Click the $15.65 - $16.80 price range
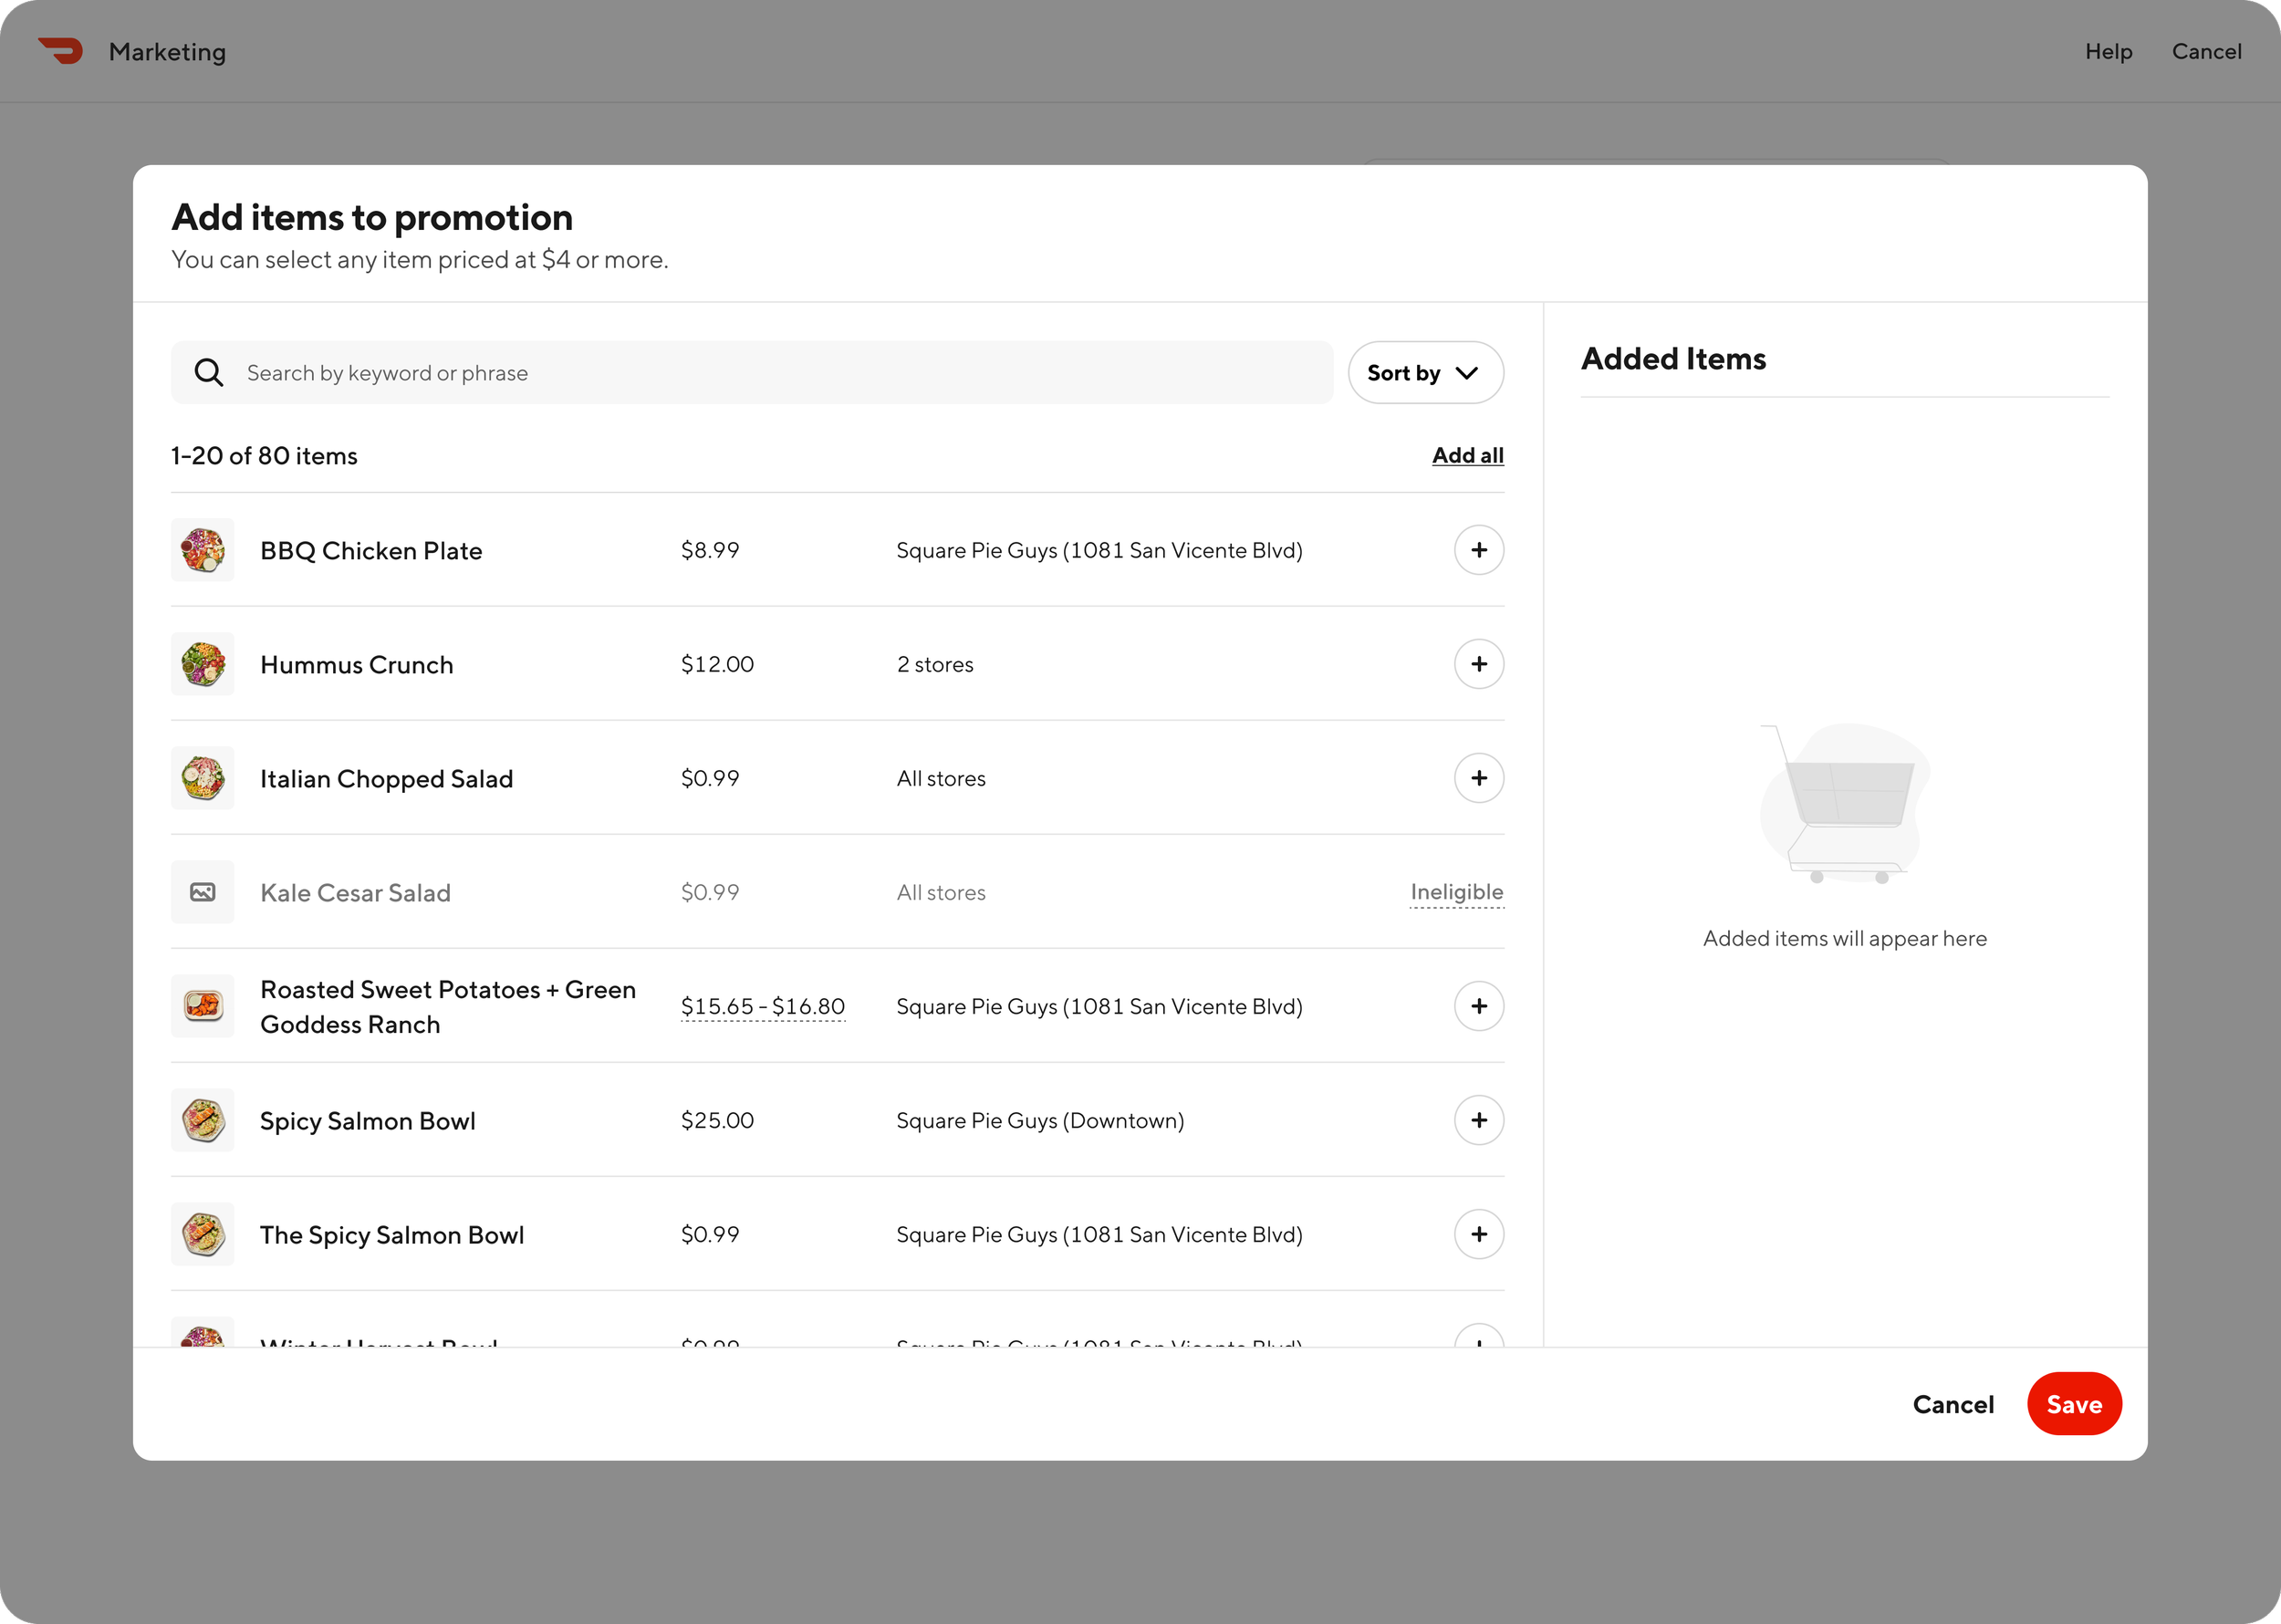Screen dimensions: 2281x1624 click(x=762, y=1006)
